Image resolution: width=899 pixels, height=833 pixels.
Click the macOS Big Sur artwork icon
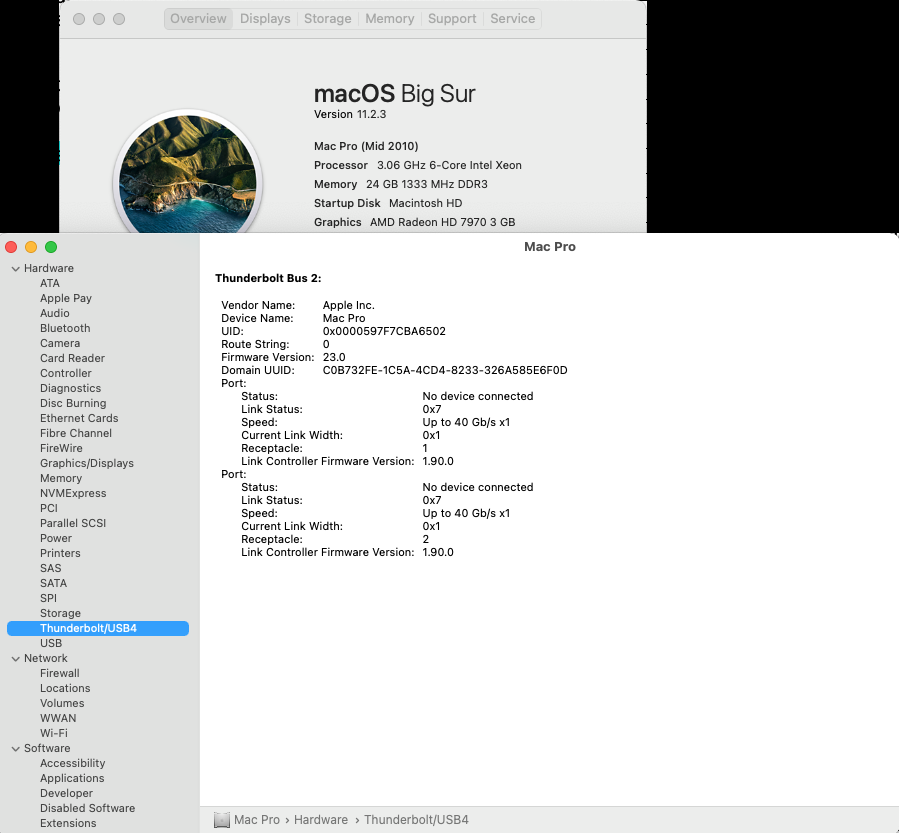point(187,172)
